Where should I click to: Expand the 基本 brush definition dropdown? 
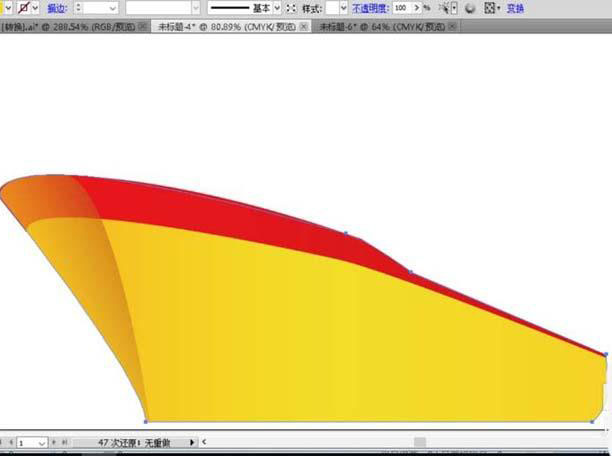click(x=277, y=7)
